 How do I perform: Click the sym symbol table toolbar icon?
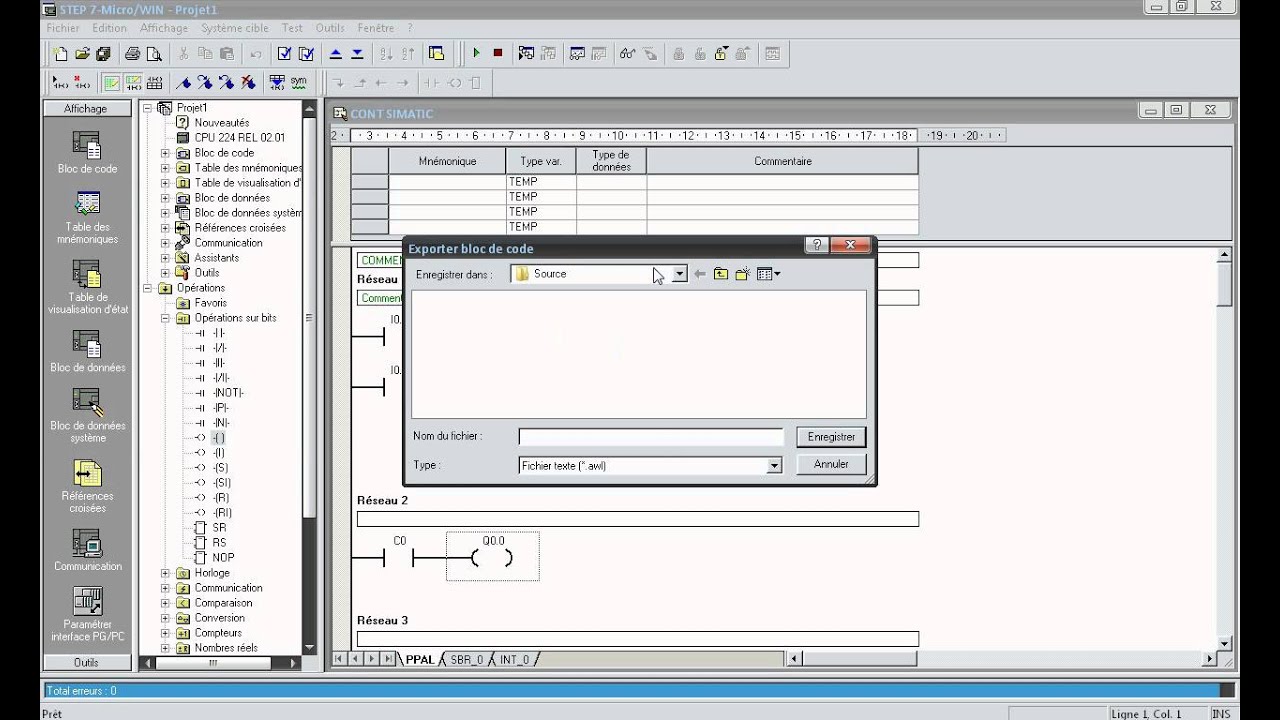point(298,82)
